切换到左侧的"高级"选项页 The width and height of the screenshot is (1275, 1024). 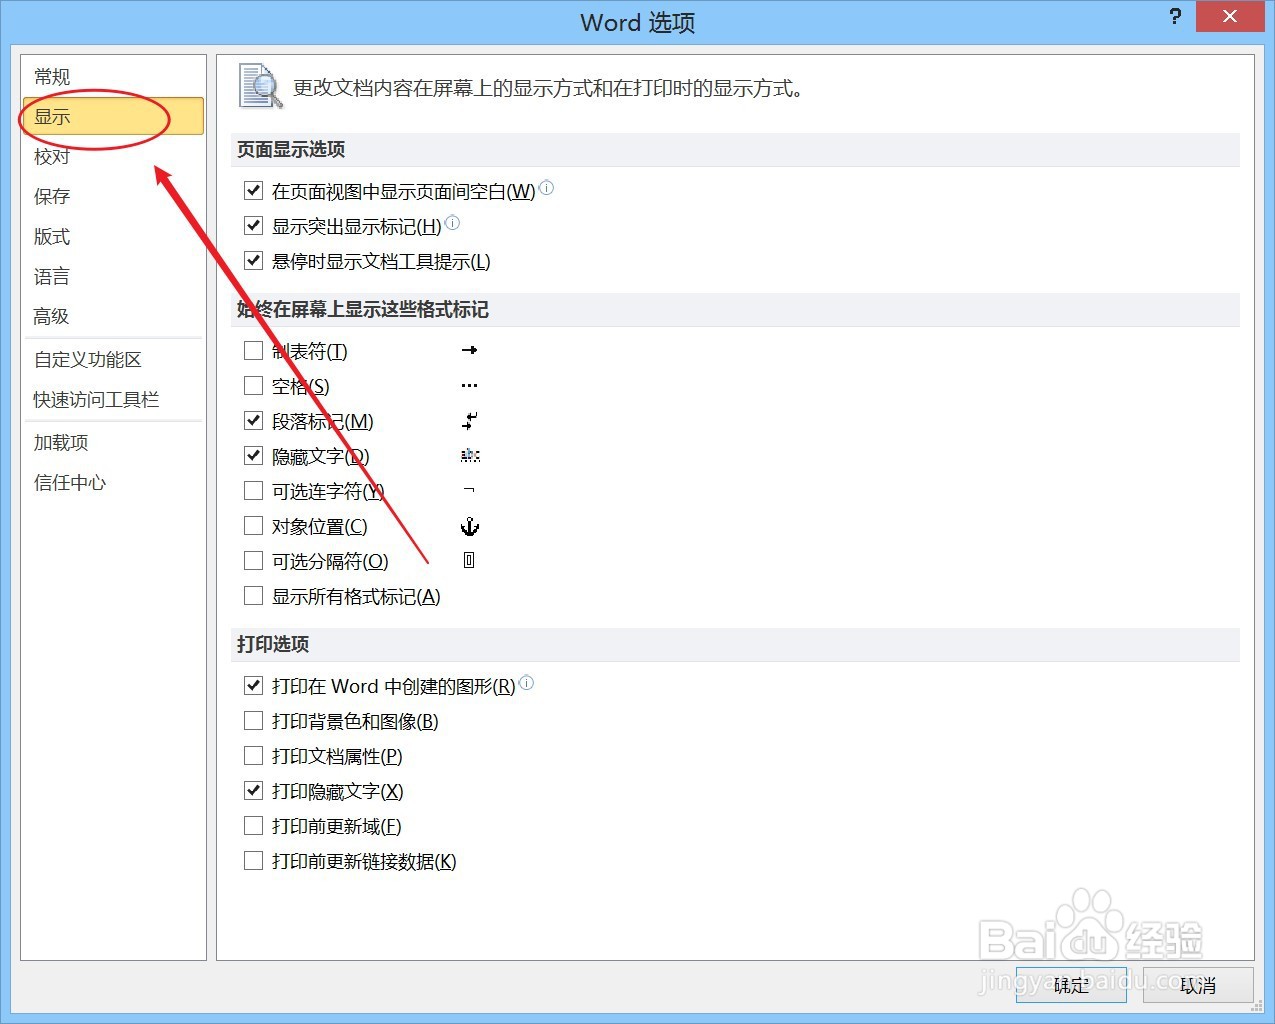pyautogui.click(x=51, y=316)
